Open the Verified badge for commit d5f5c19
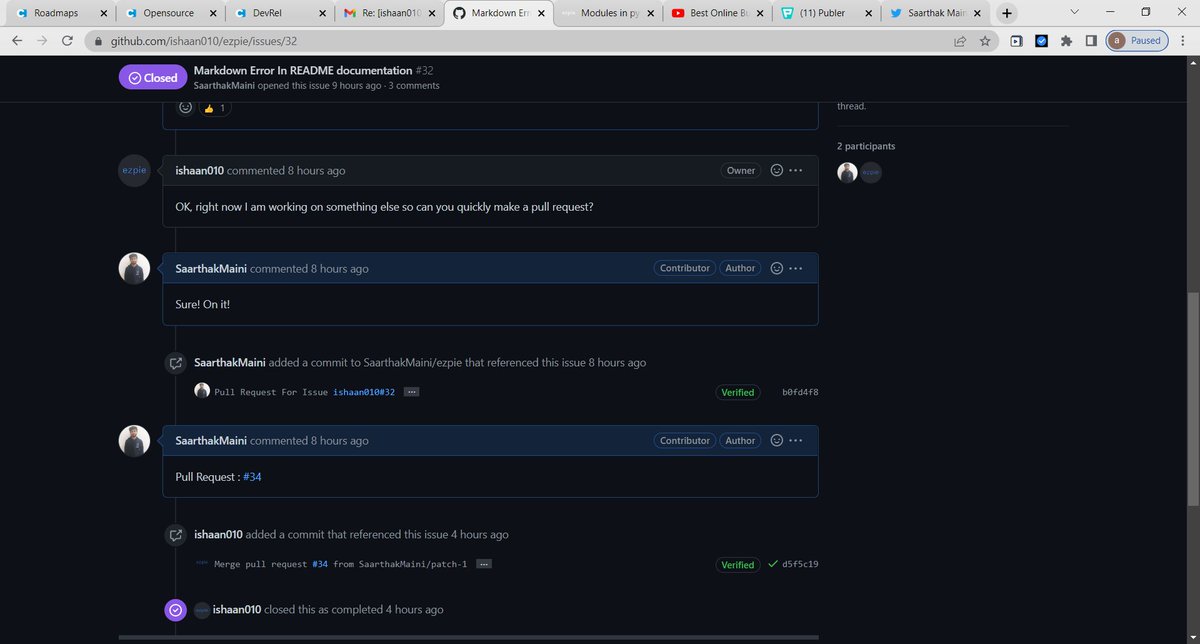Viewport: 1200px width, 644px height. 738,564
